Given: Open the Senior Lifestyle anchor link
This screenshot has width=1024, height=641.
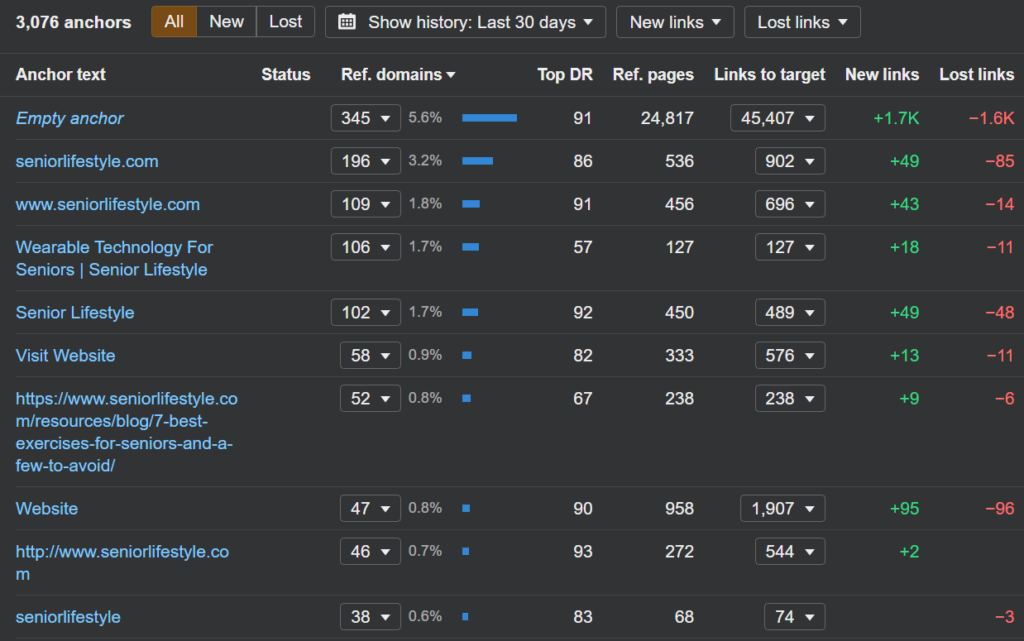Looking at the screenshot, I should 75,313.
